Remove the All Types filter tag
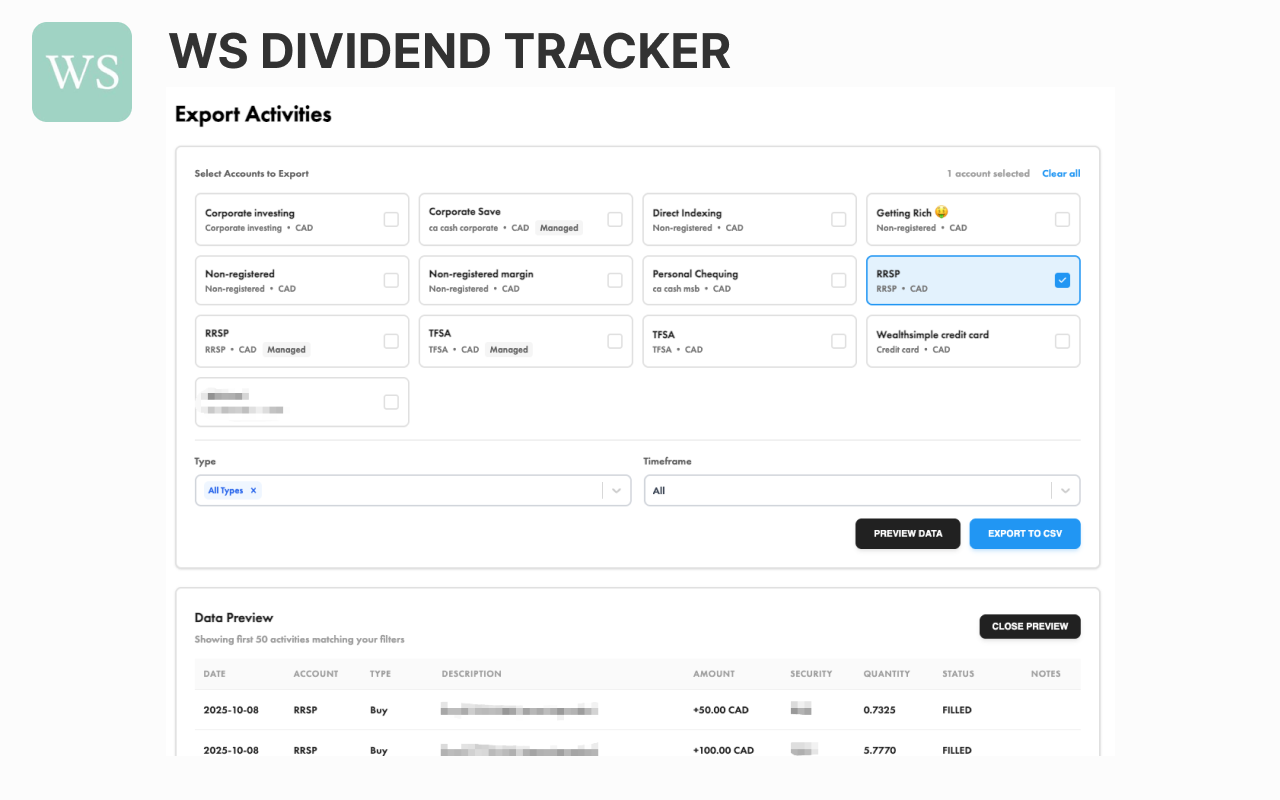The image size is (1280, 800). click(253, 490)
